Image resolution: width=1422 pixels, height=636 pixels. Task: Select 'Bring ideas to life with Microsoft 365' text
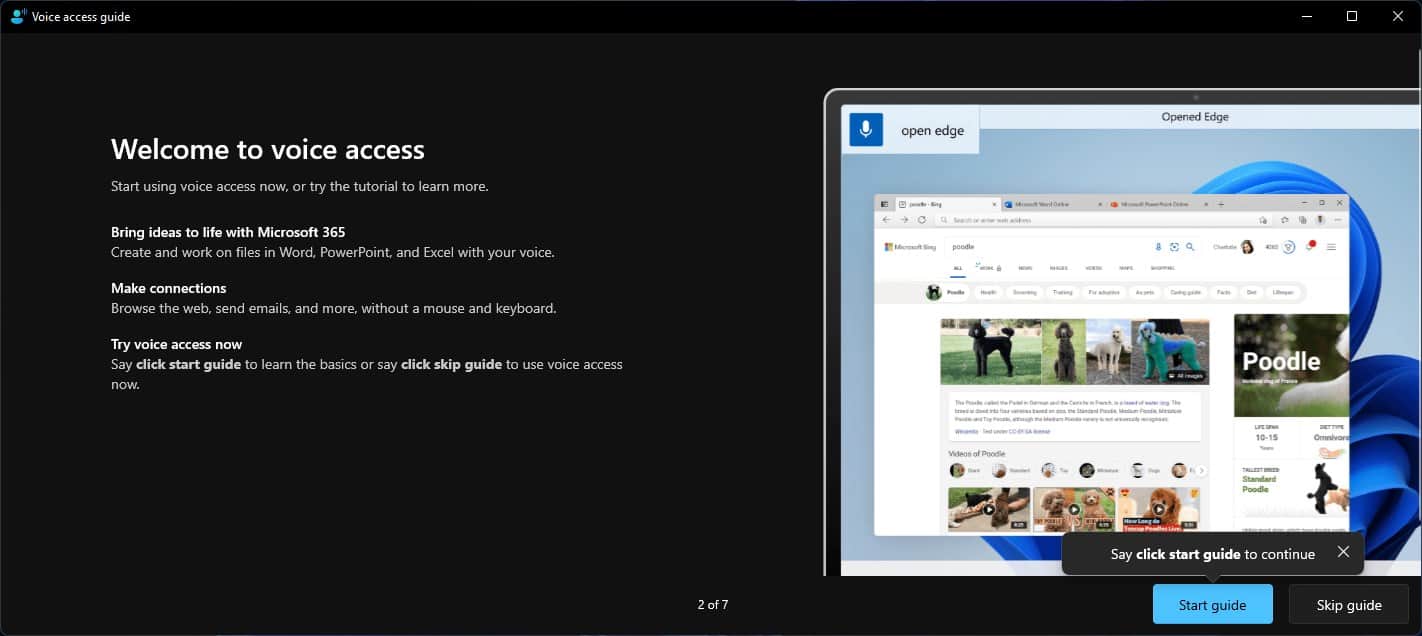click(228, 232)
